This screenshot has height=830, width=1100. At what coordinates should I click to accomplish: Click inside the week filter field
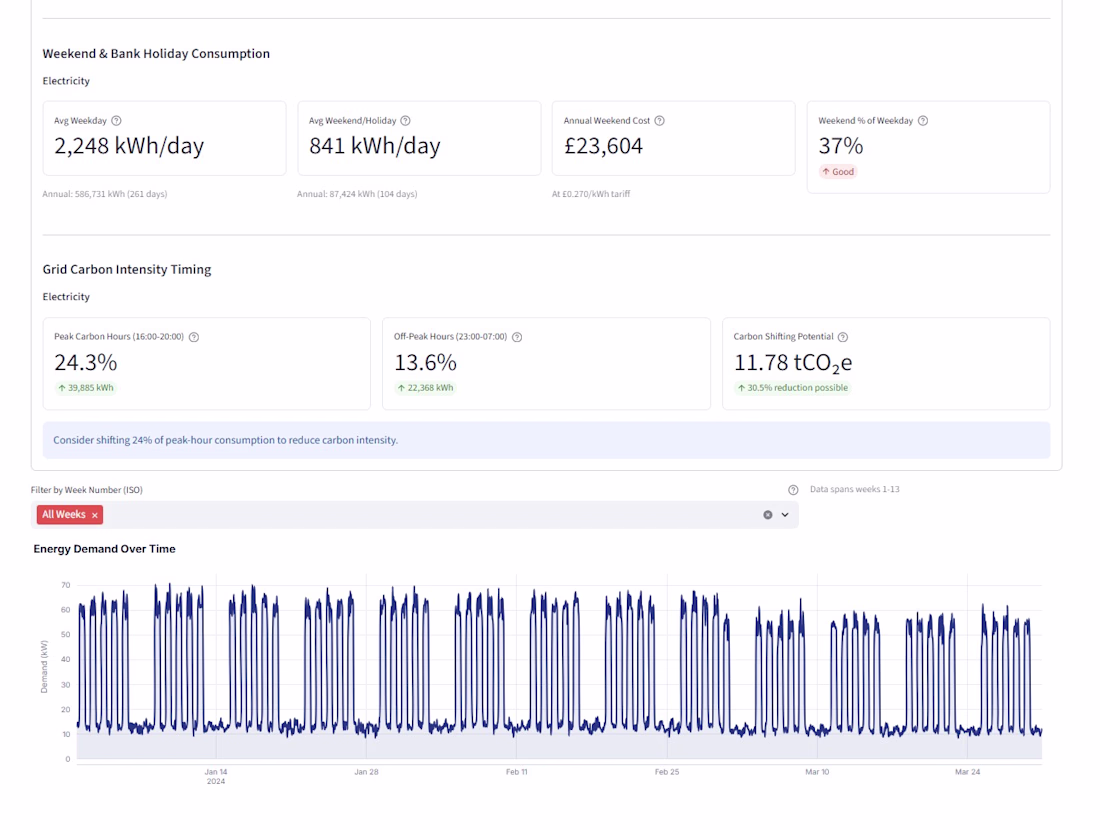pos(415,515)
